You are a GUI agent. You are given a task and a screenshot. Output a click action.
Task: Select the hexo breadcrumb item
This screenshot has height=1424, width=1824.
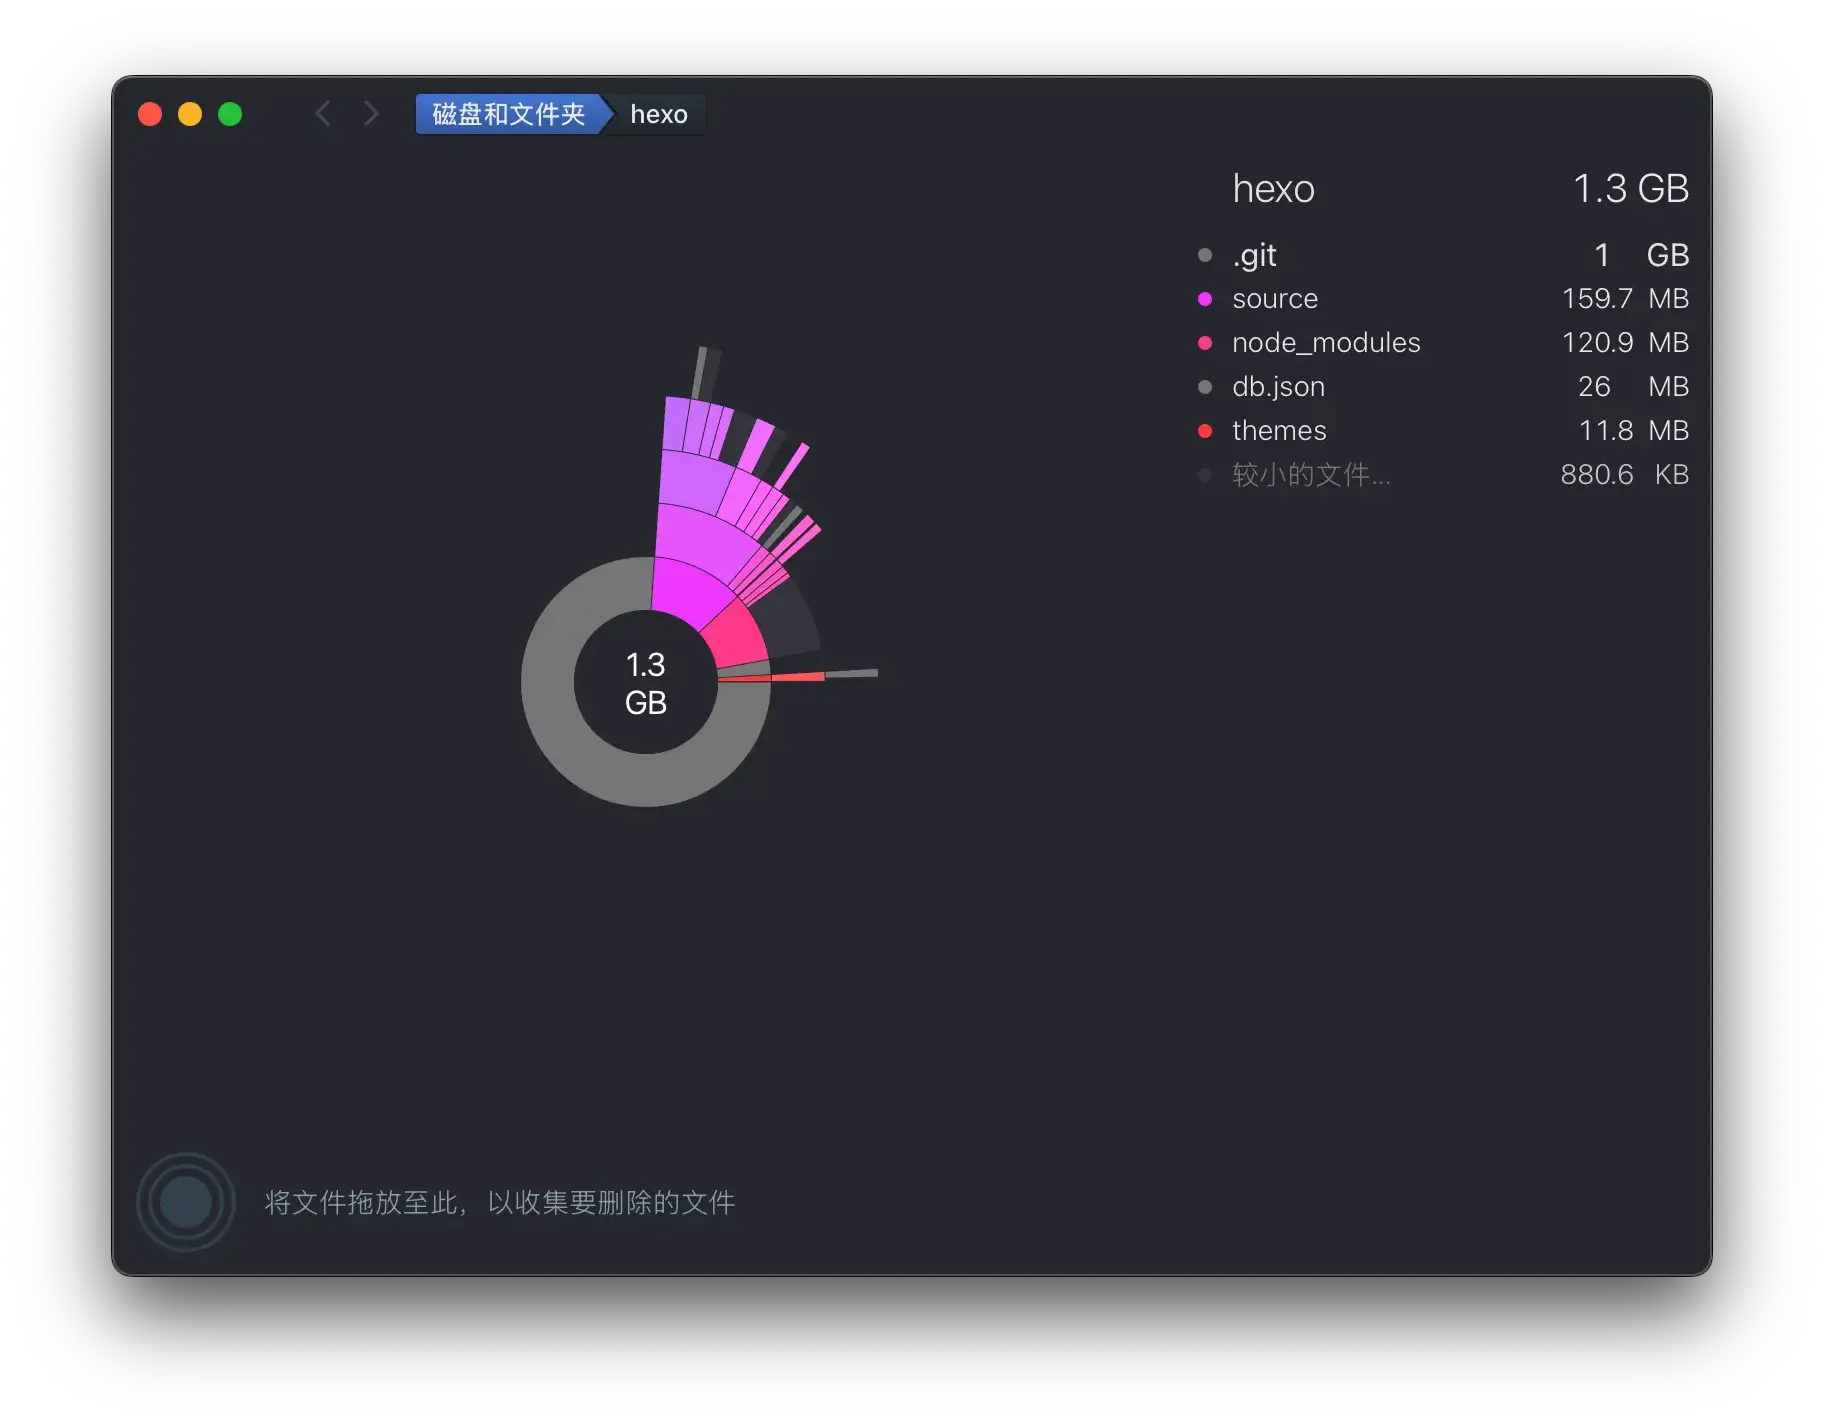tap(658, 114)
